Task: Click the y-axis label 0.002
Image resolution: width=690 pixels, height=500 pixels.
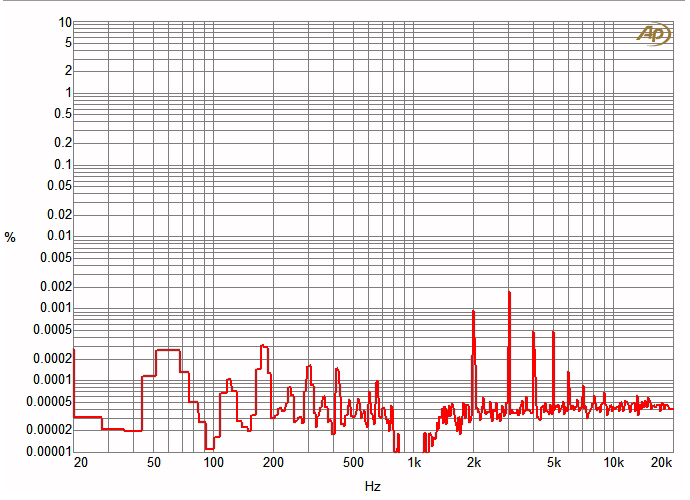Action: pos(56,287)
